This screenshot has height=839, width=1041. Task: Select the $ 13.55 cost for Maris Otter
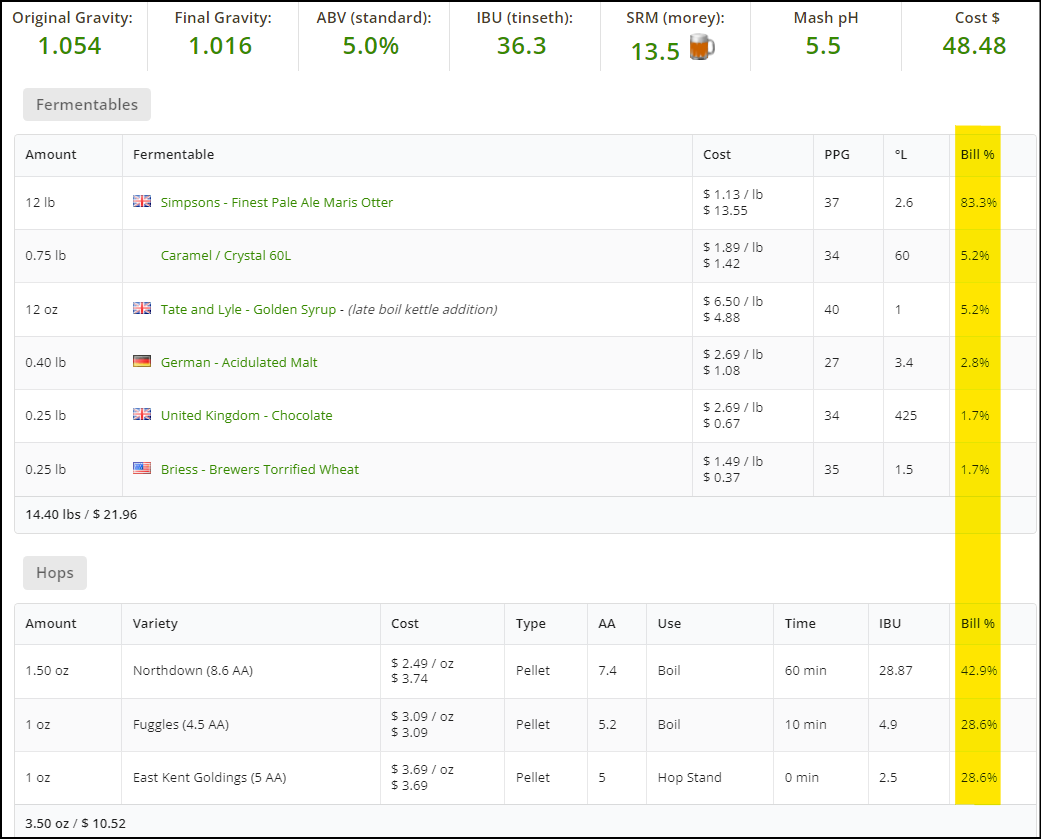(726, 210)
